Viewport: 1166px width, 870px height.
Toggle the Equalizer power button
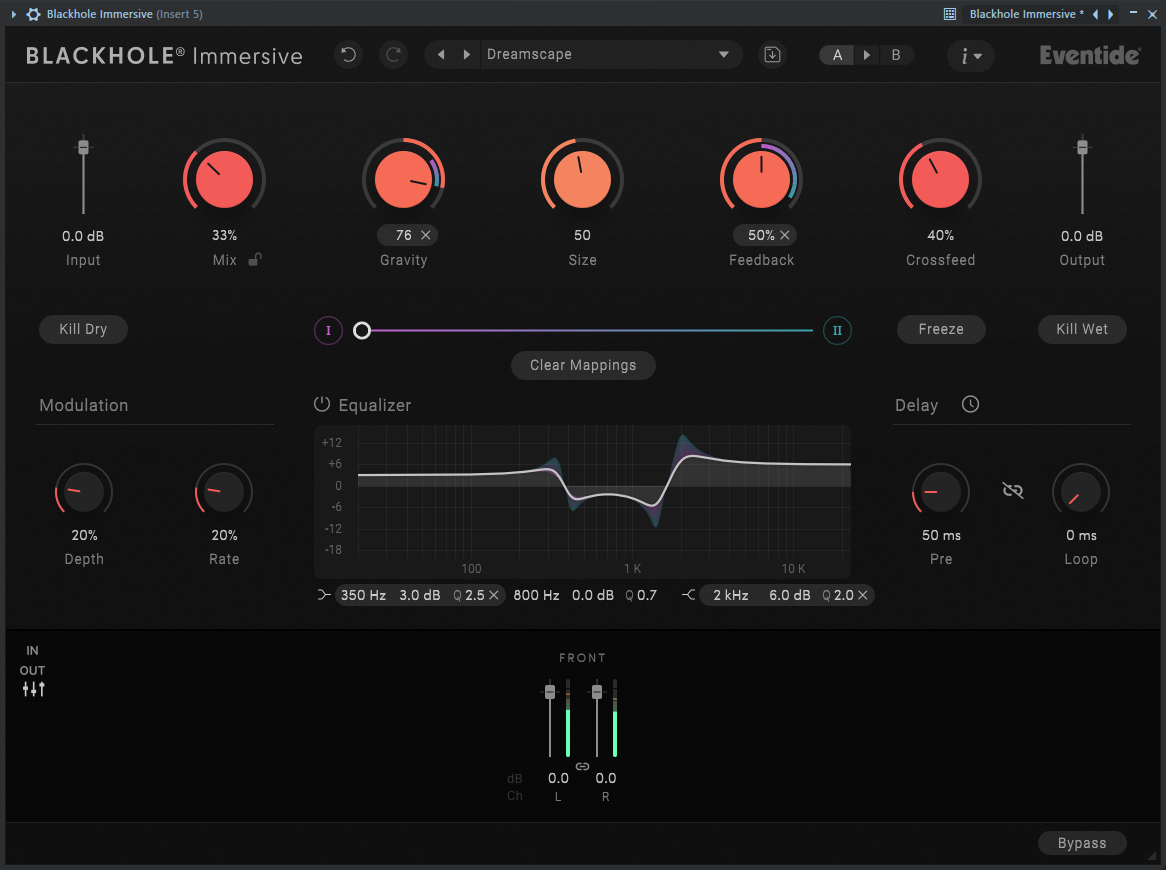(321, 404)
